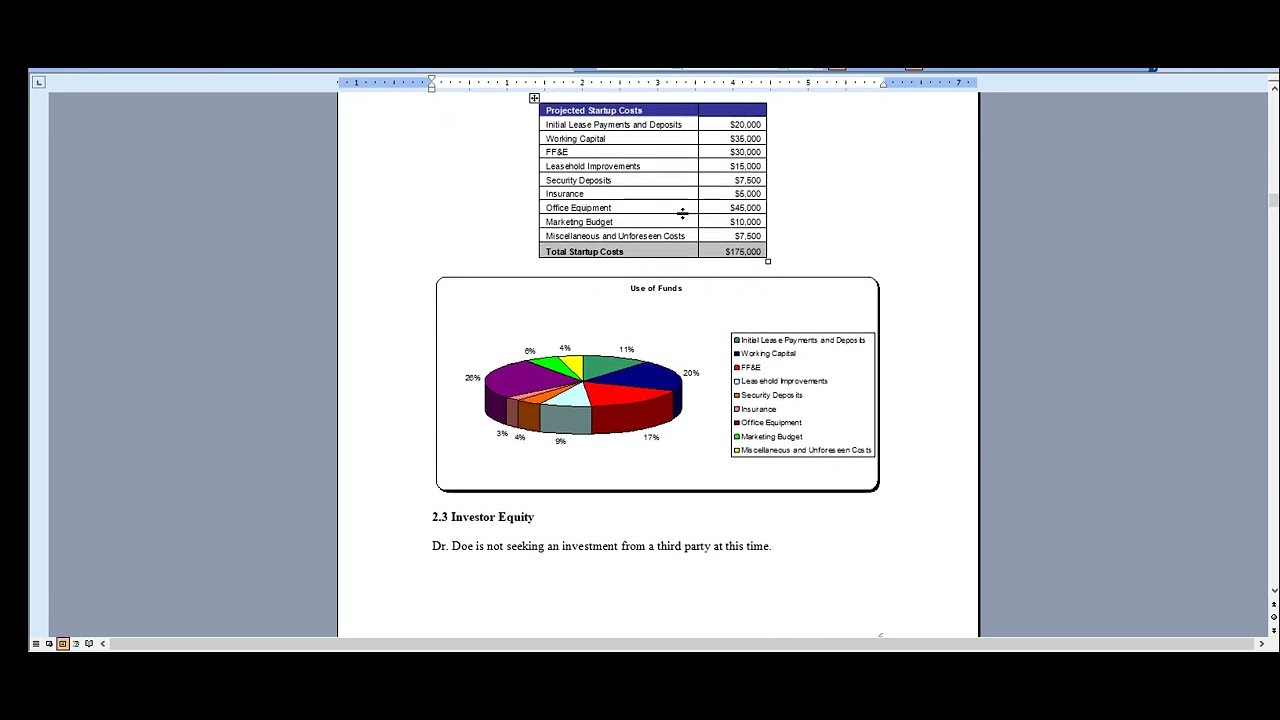
Task: Click the 'Working Capital' legend entry
Action: [x=765, y=353]
